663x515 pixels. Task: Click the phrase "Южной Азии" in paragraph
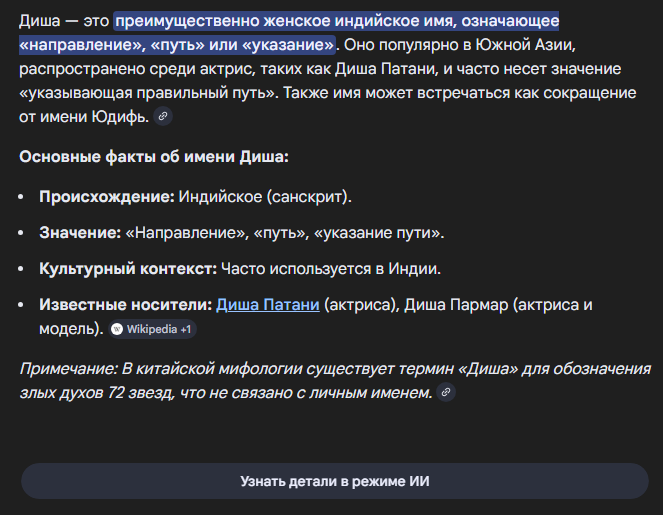pyautogui.click(x=525, y=45)
